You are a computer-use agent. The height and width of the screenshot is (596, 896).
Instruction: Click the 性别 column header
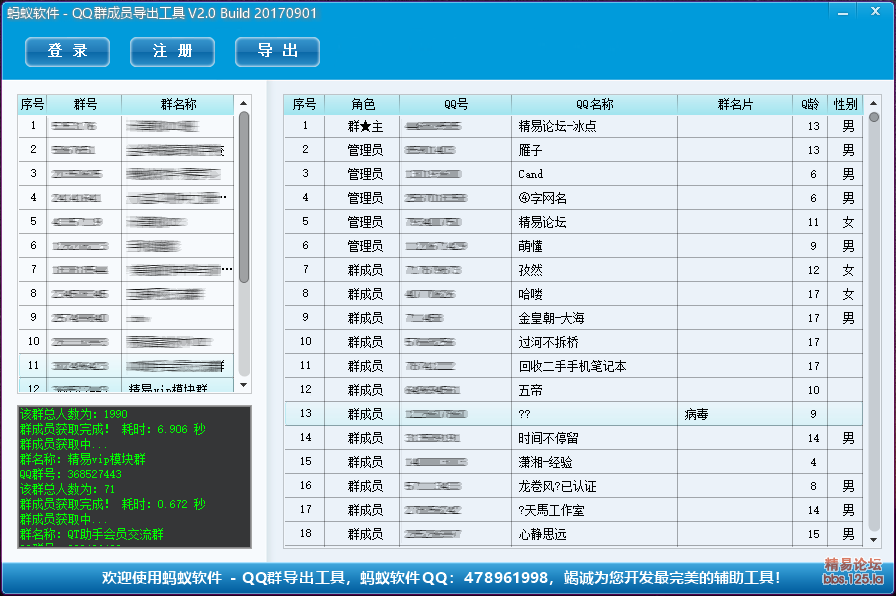(845, 104)
